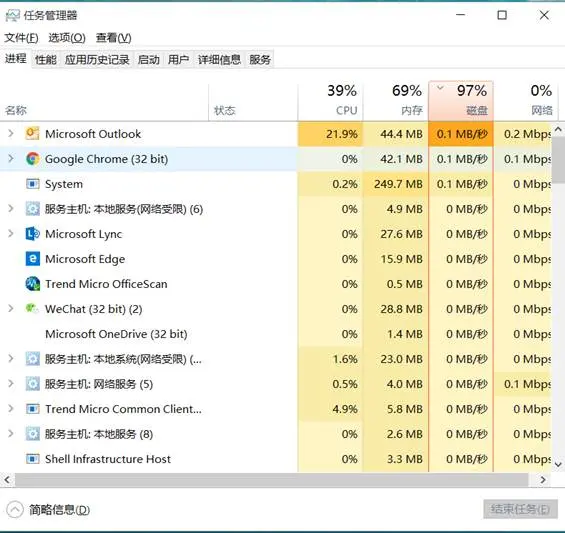Click the Trend Micro Common Client icon
Viewport: 565px width, 533px height.
32,409
